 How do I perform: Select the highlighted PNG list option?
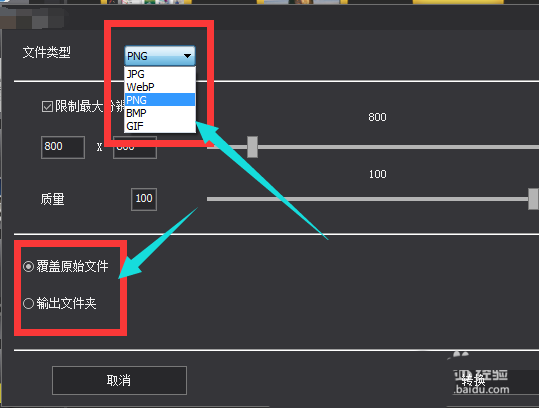(160, 100)
